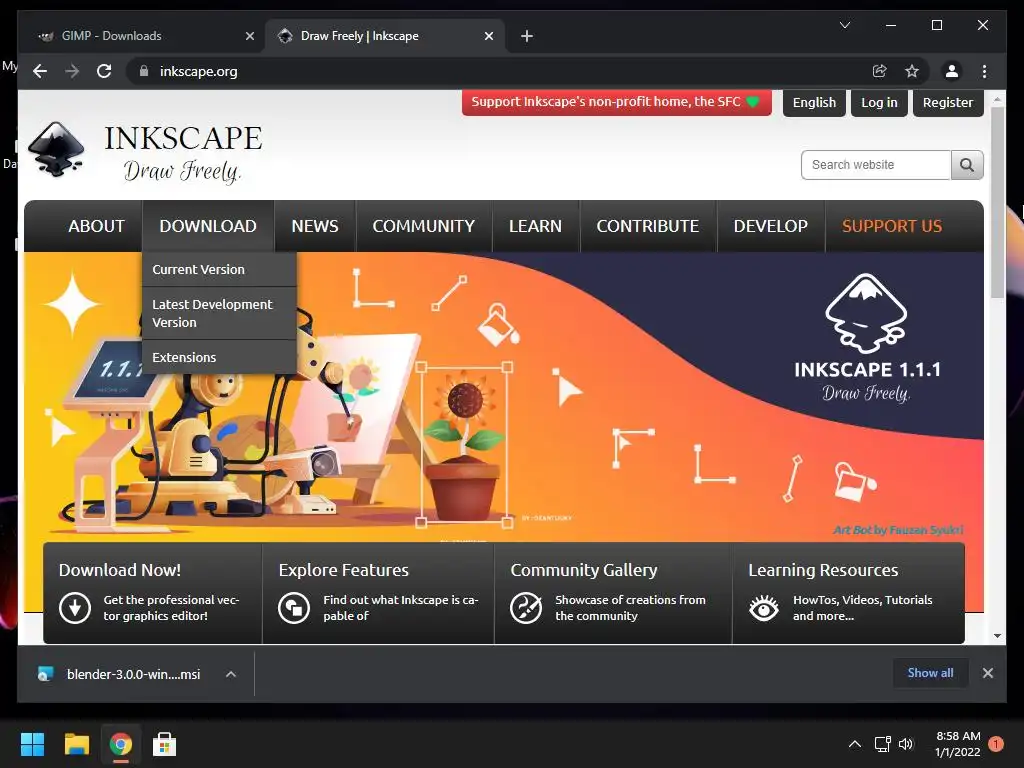Click the address bar URL inkscape.org

point(199,71)
